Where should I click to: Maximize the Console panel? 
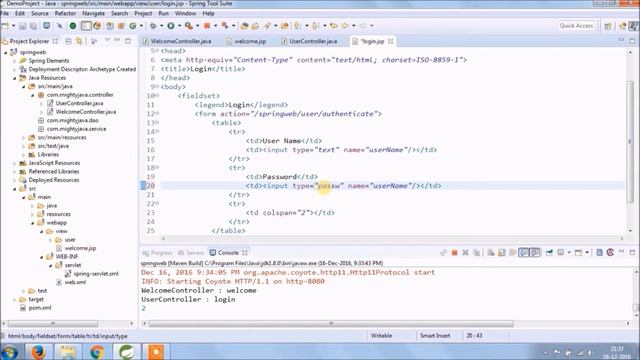pyautogui.click(x=632, y=253)
